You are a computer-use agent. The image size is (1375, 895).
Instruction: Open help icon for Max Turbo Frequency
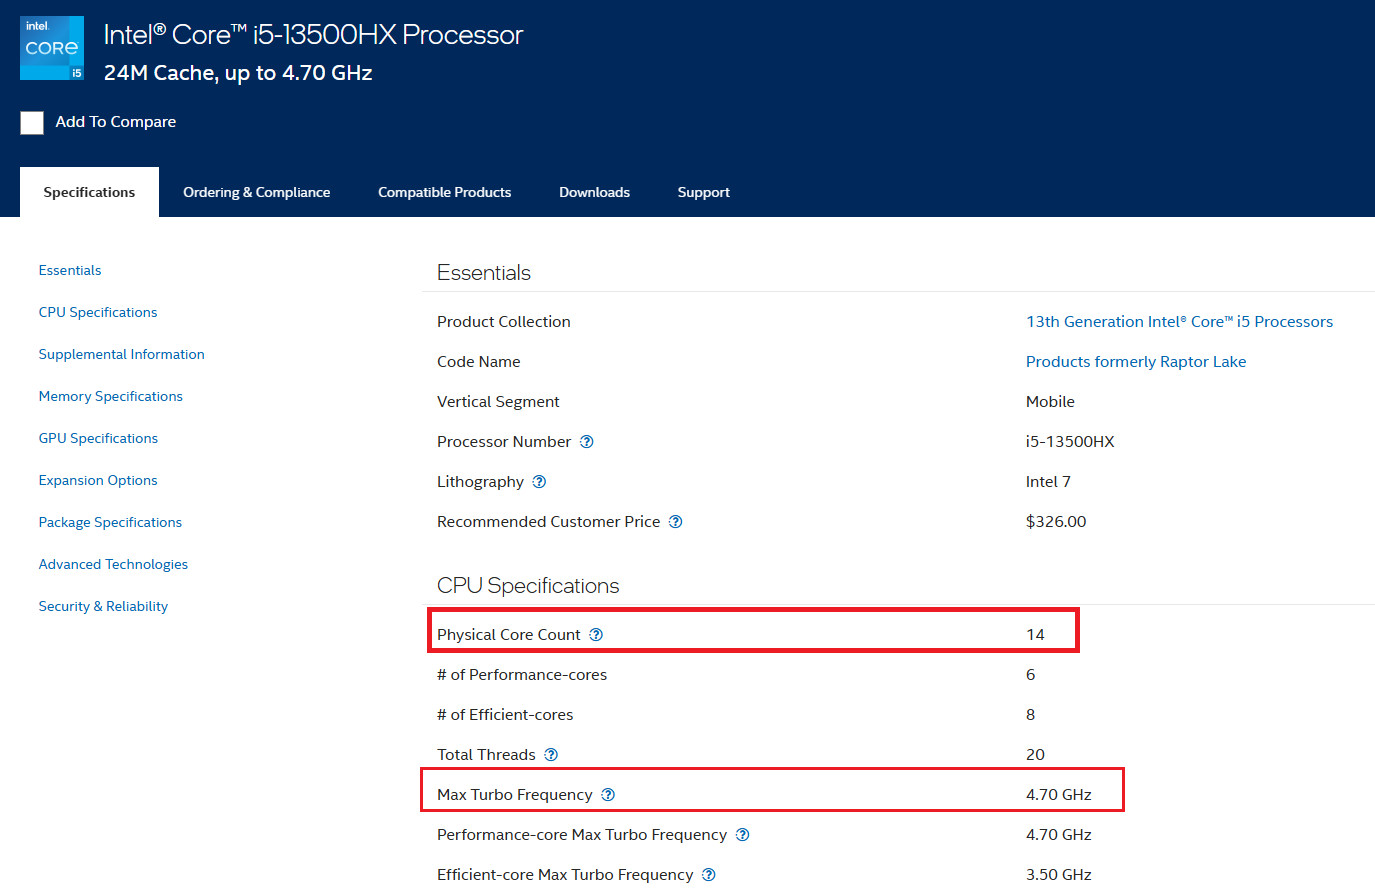[608, 795]
